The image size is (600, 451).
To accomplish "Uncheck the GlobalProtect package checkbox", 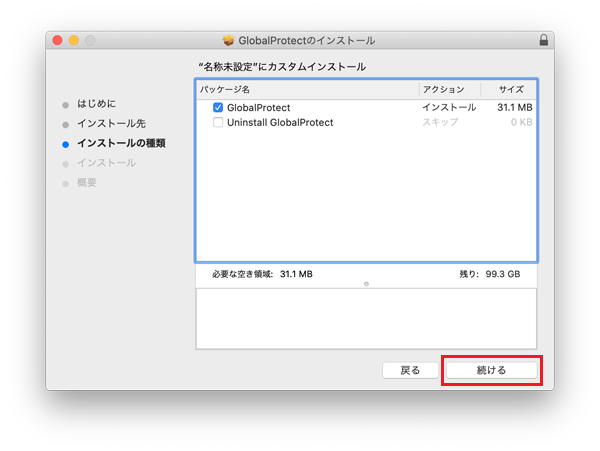I will coord(218,107).
